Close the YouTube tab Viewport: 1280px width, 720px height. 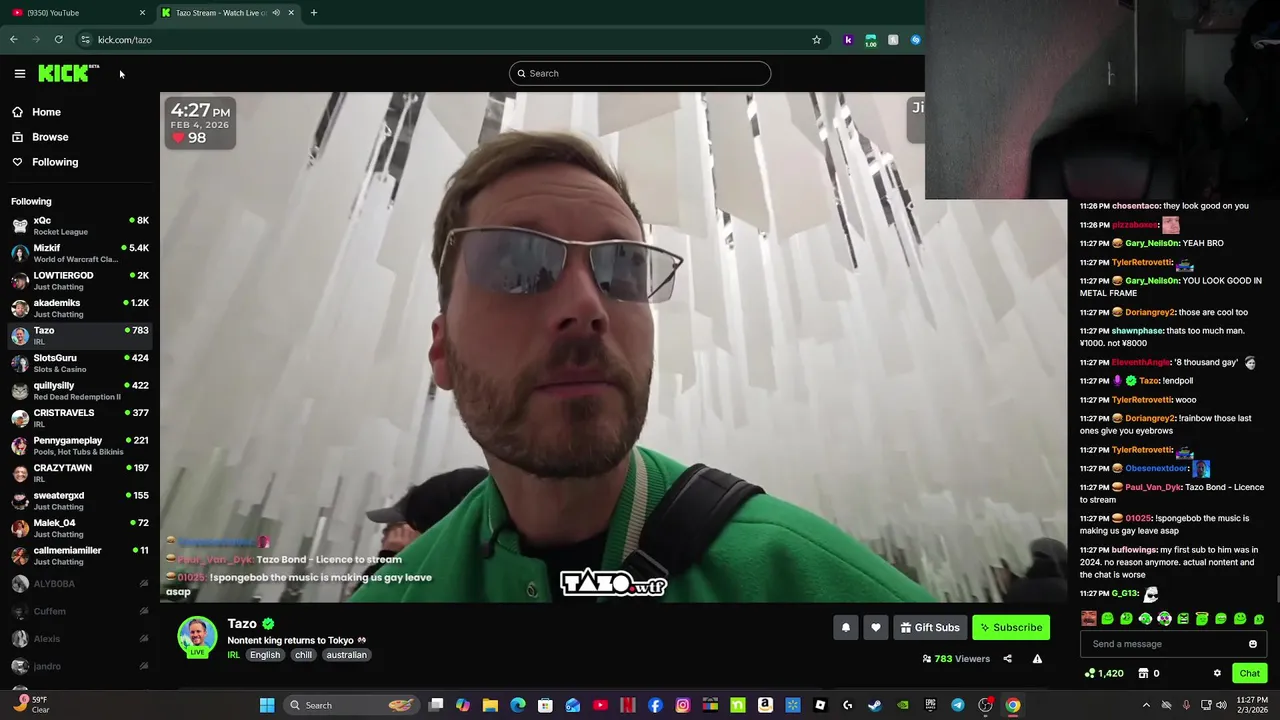coord(142,12)
